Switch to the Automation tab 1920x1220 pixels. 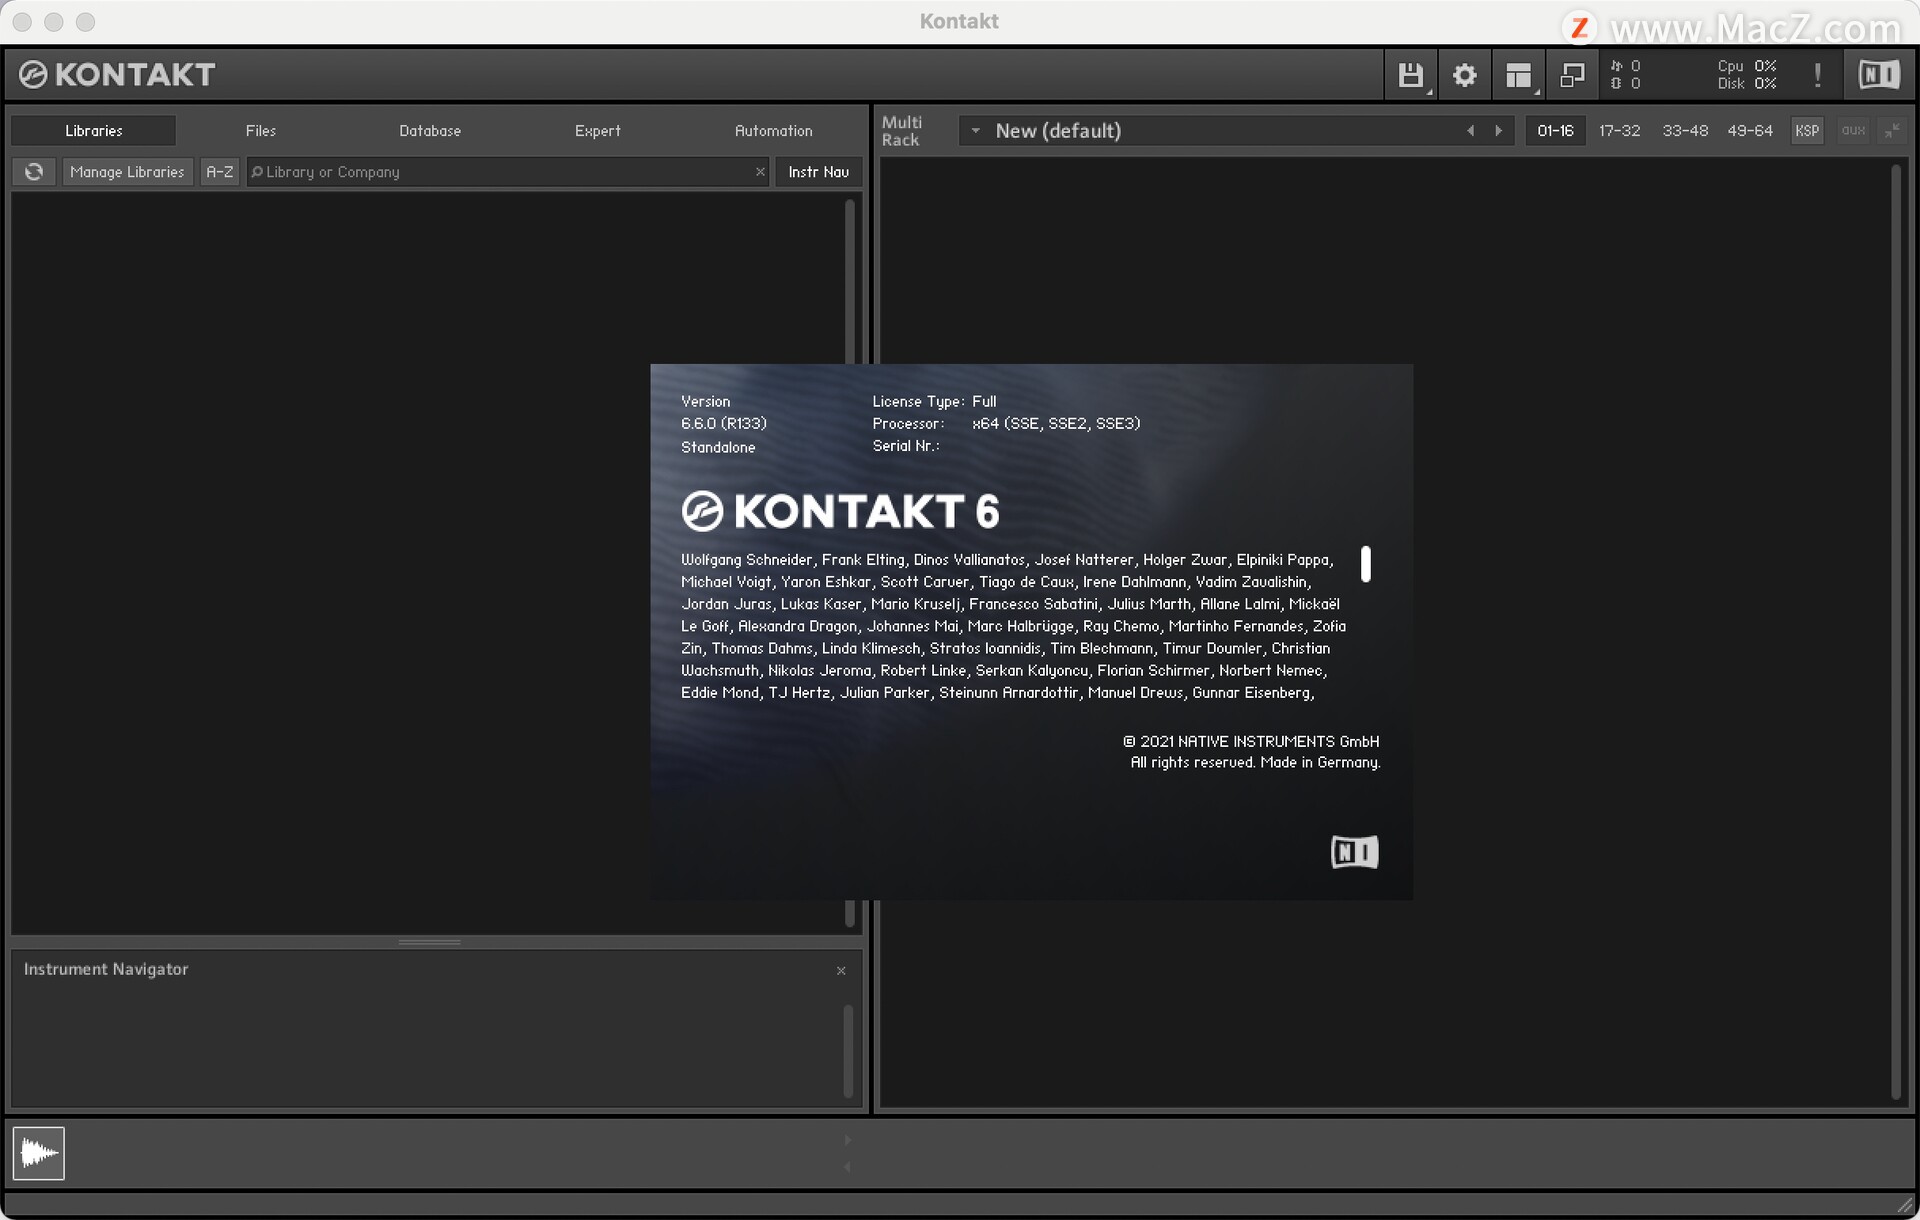tap(773, 131)
